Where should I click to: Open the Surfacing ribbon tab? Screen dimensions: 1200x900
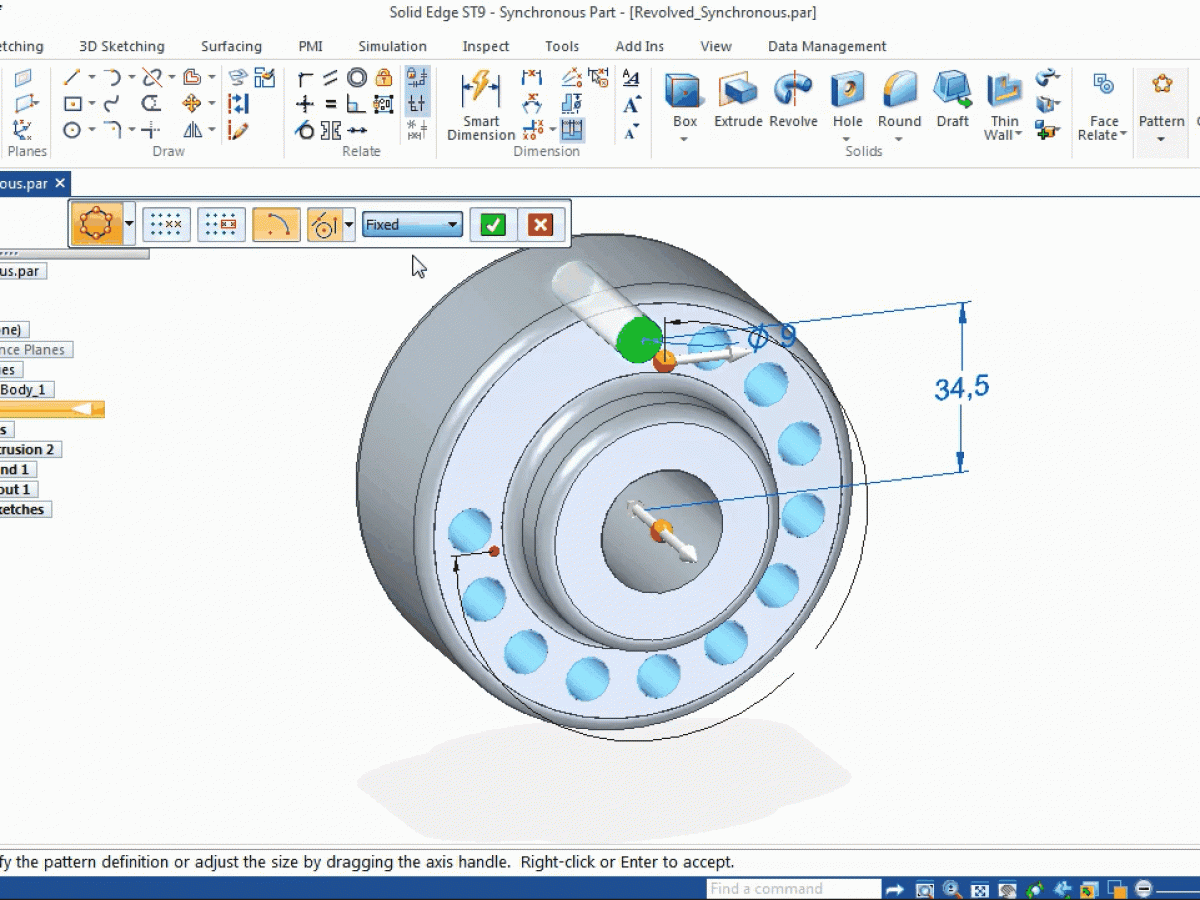tap(231, 46)
